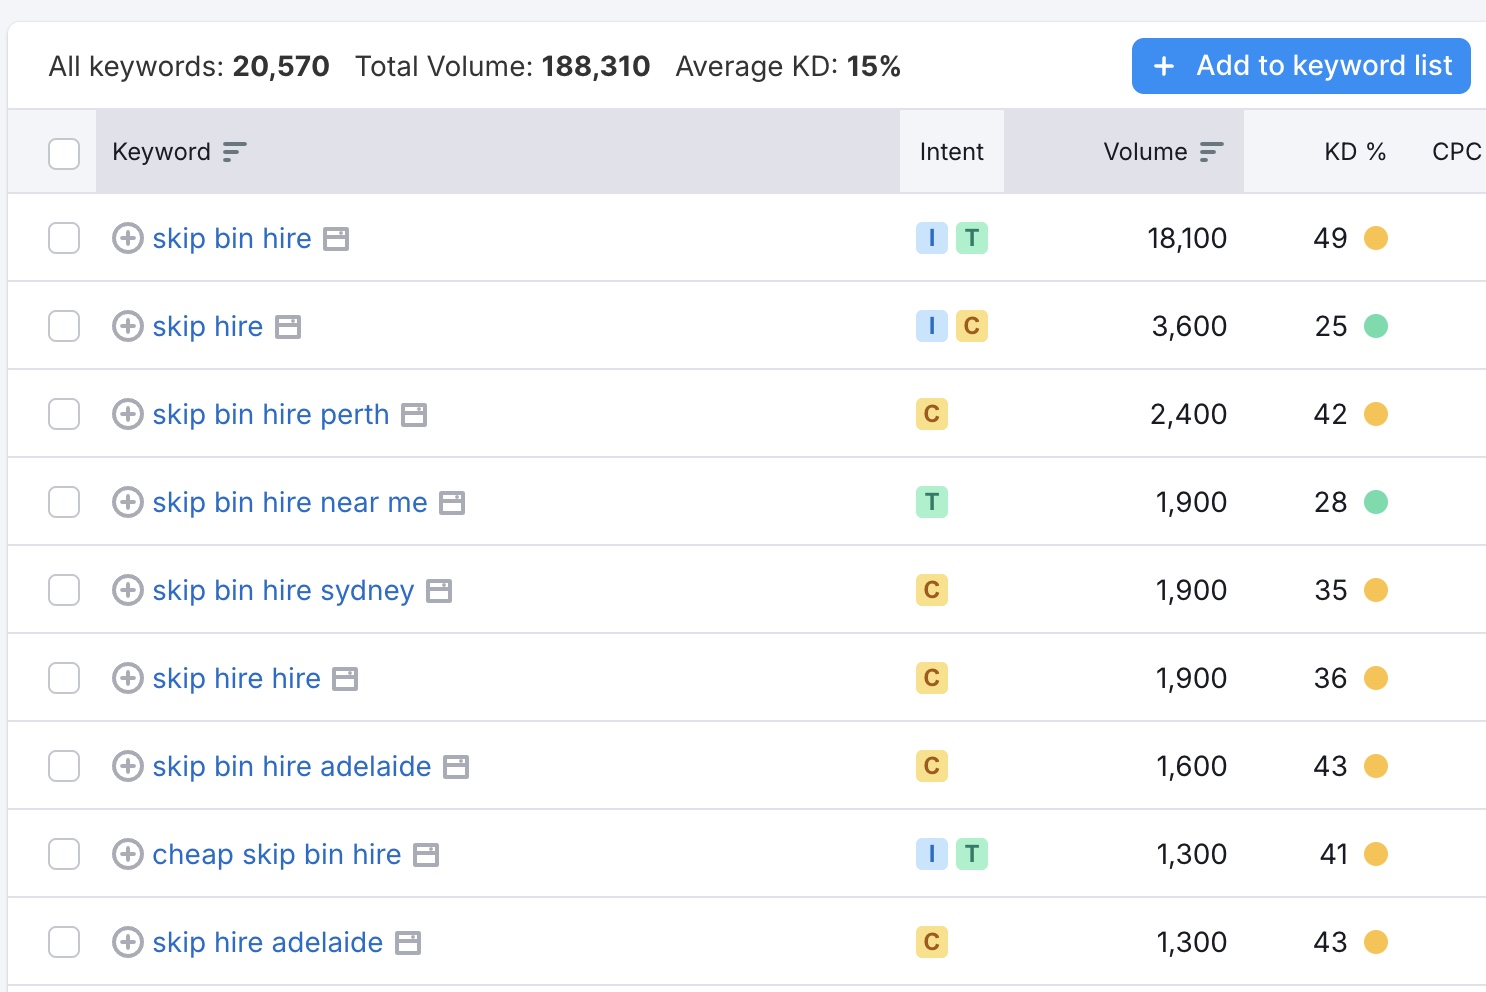Open SERP icon next to skip hire hire
This screenshot has width=1486, height=992.
343,678
